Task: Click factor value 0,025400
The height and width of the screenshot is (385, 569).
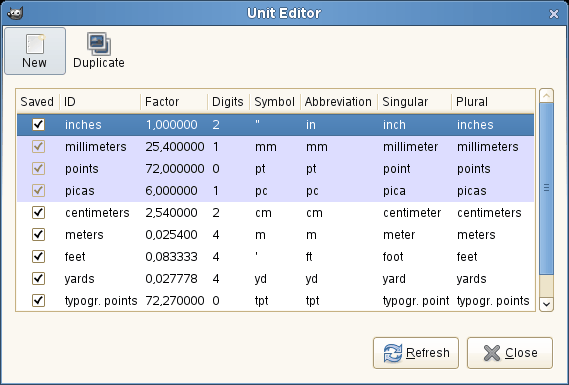Action: [172, 235]
